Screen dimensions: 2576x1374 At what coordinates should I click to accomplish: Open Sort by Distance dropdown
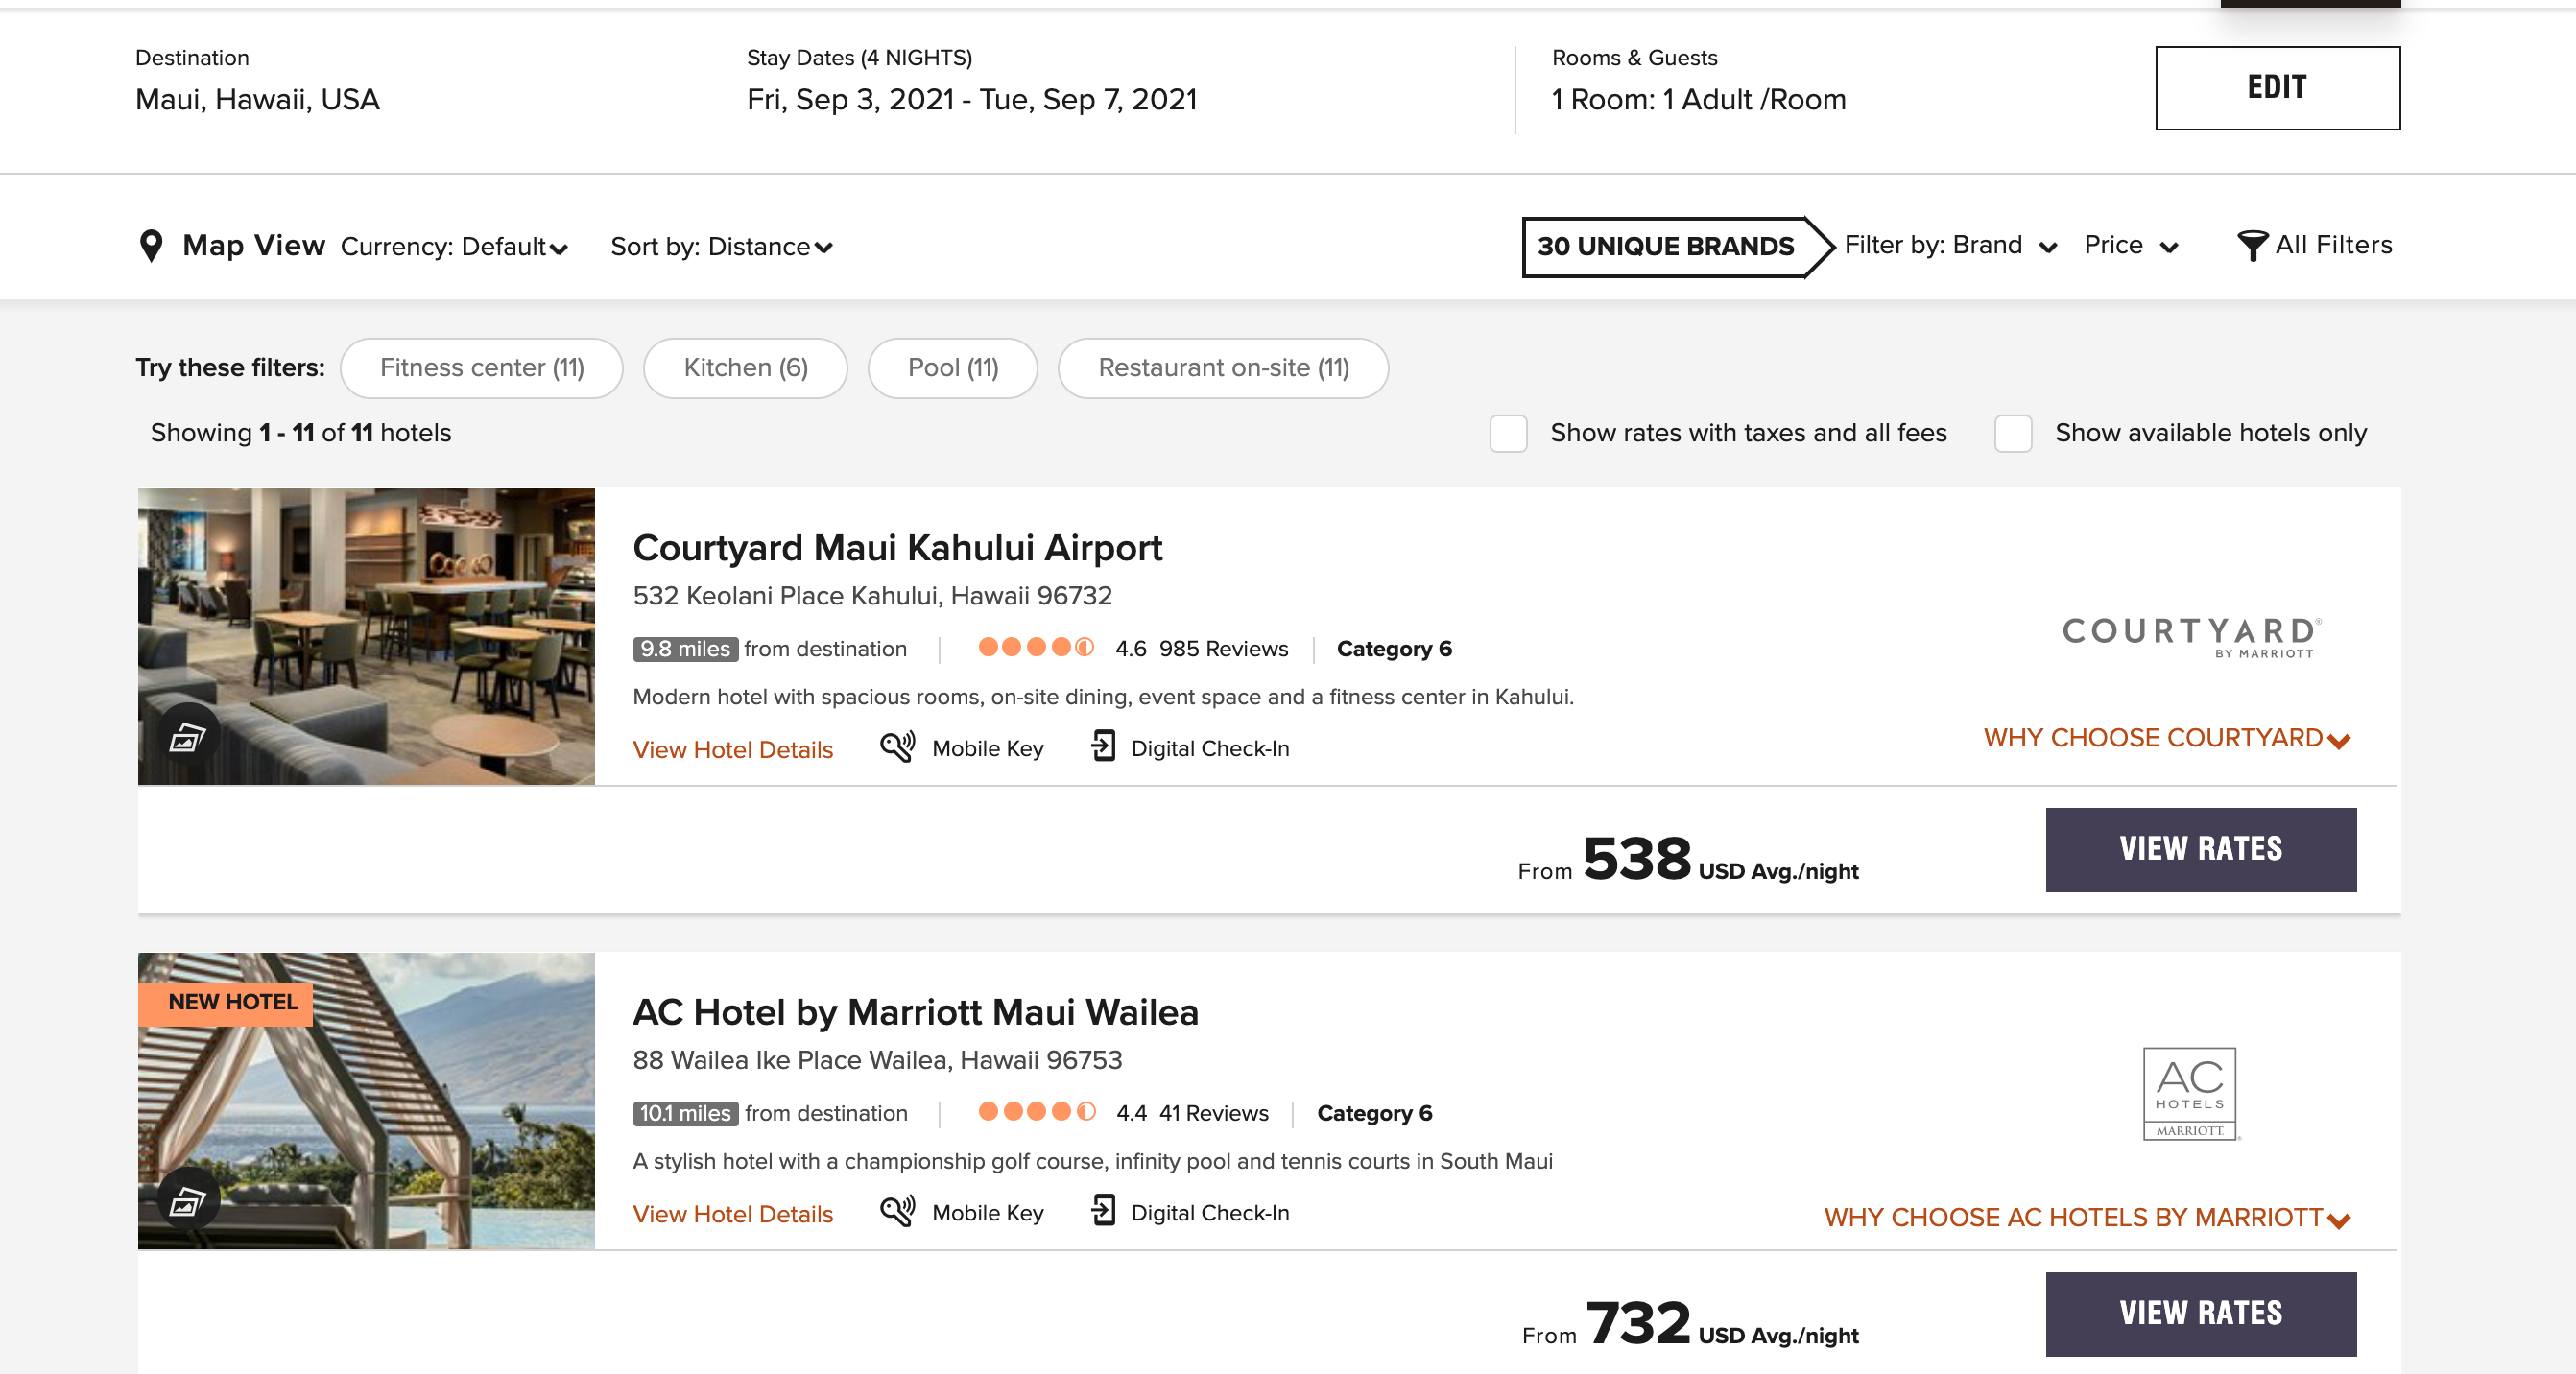click(721, 247)
